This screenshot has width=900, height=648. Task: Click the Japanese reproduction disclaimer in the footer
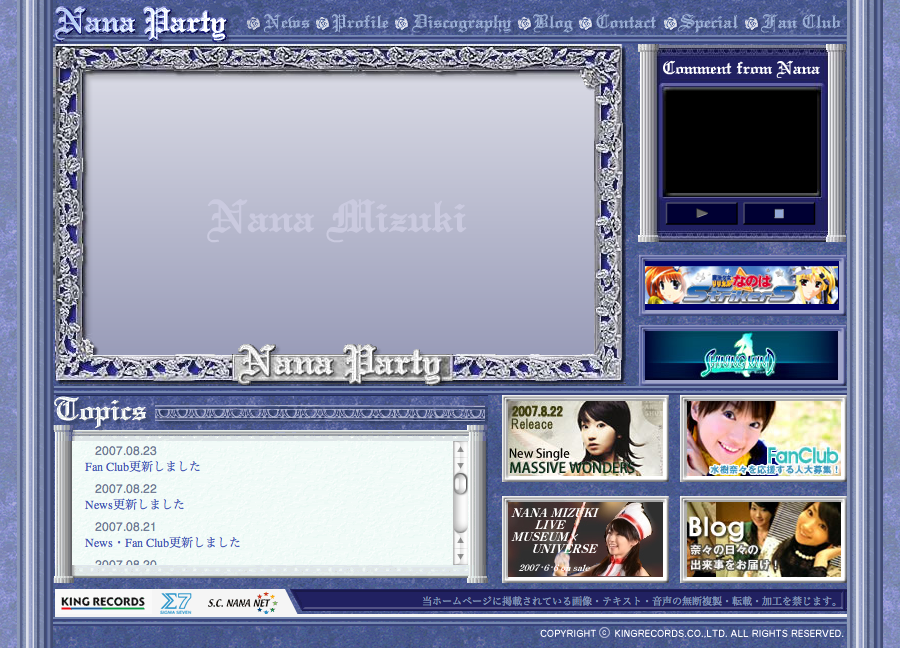(631, 601)
